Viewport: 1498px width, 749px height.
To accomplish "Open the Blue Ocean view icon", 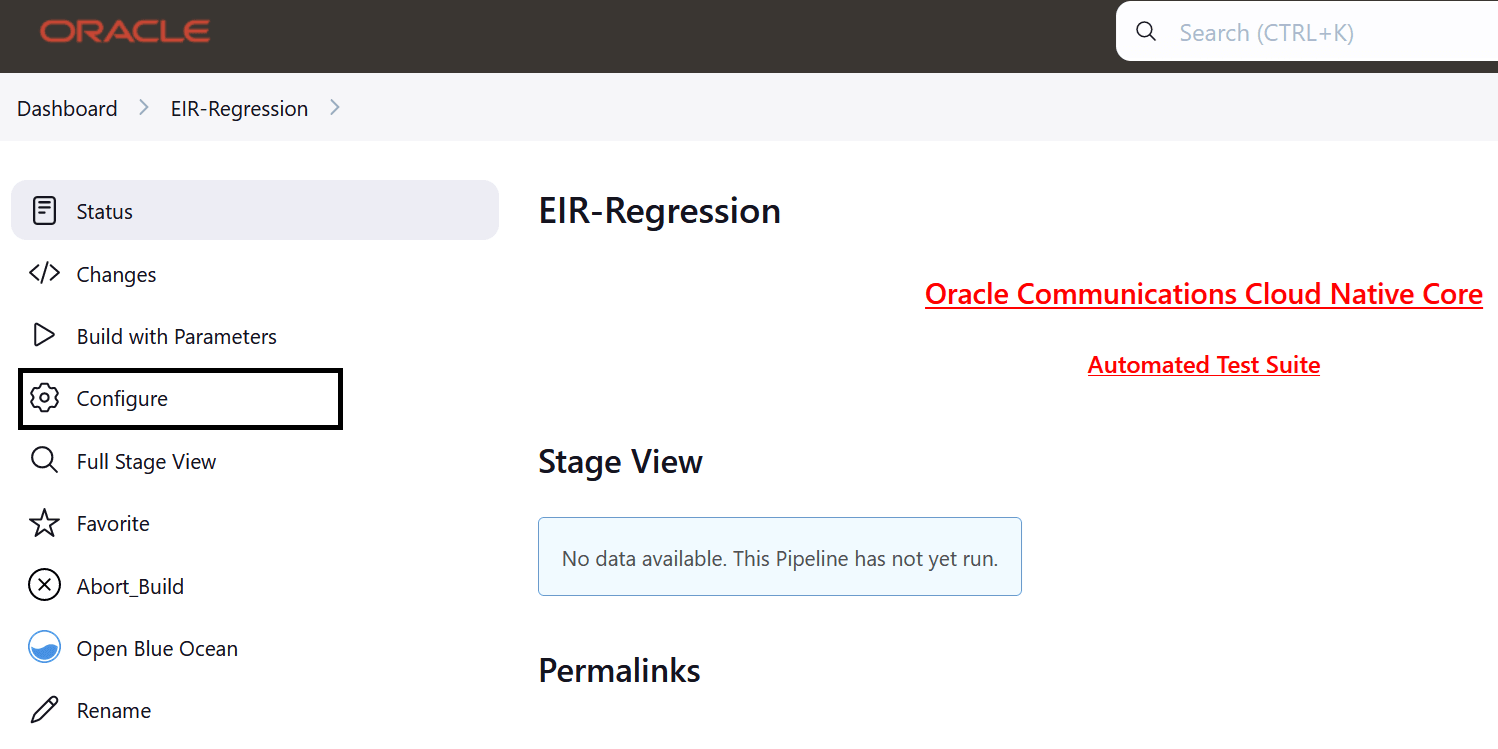I will (x=45, y=647).
